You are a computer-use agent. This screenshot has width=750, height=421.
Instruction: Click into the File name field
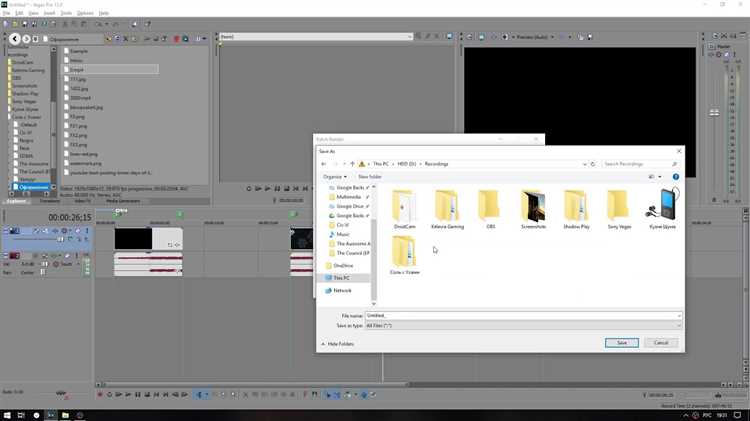[x=520, y=315]
